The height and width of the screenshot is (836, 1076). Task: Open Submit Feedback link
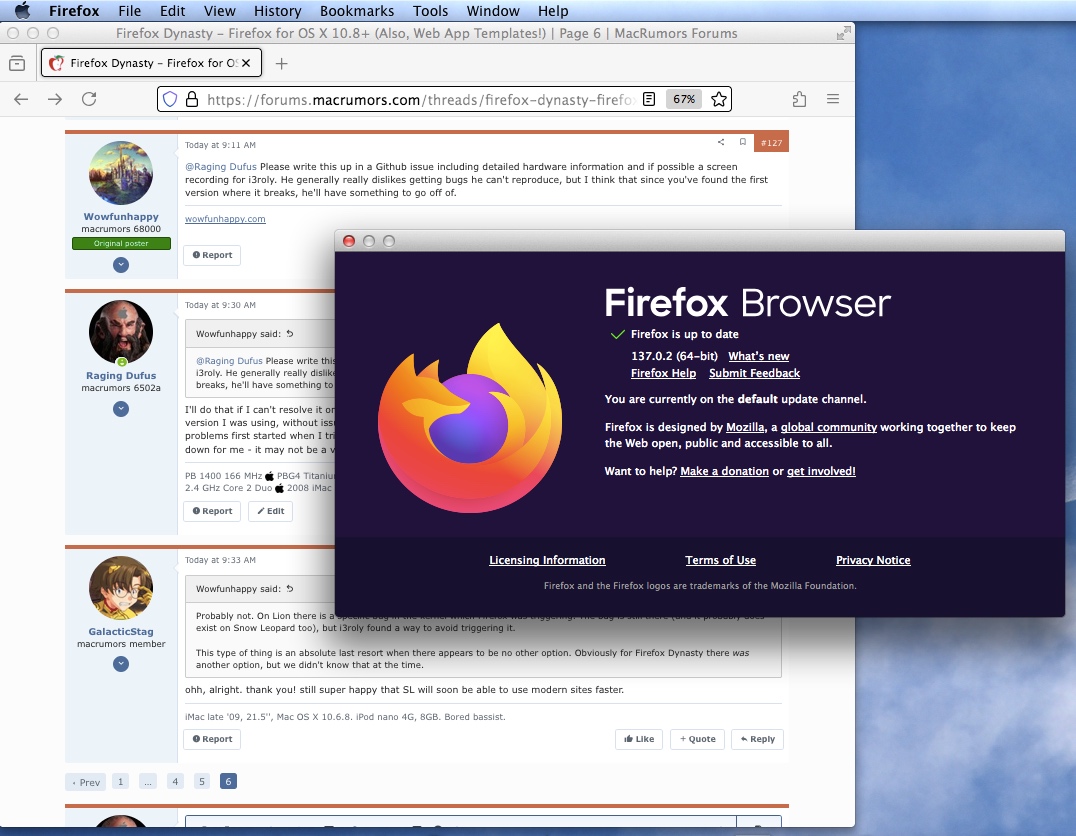tap(754, 373)
